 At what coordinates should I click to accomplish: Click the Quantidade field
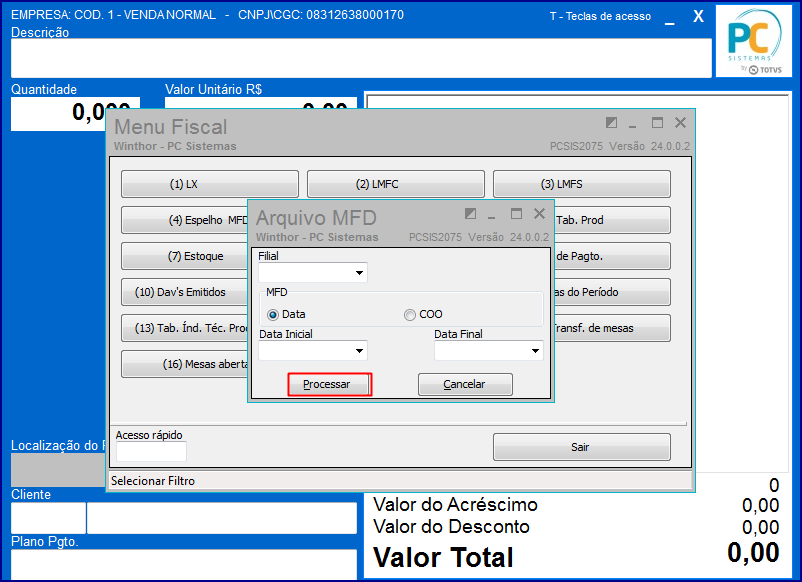75,114
